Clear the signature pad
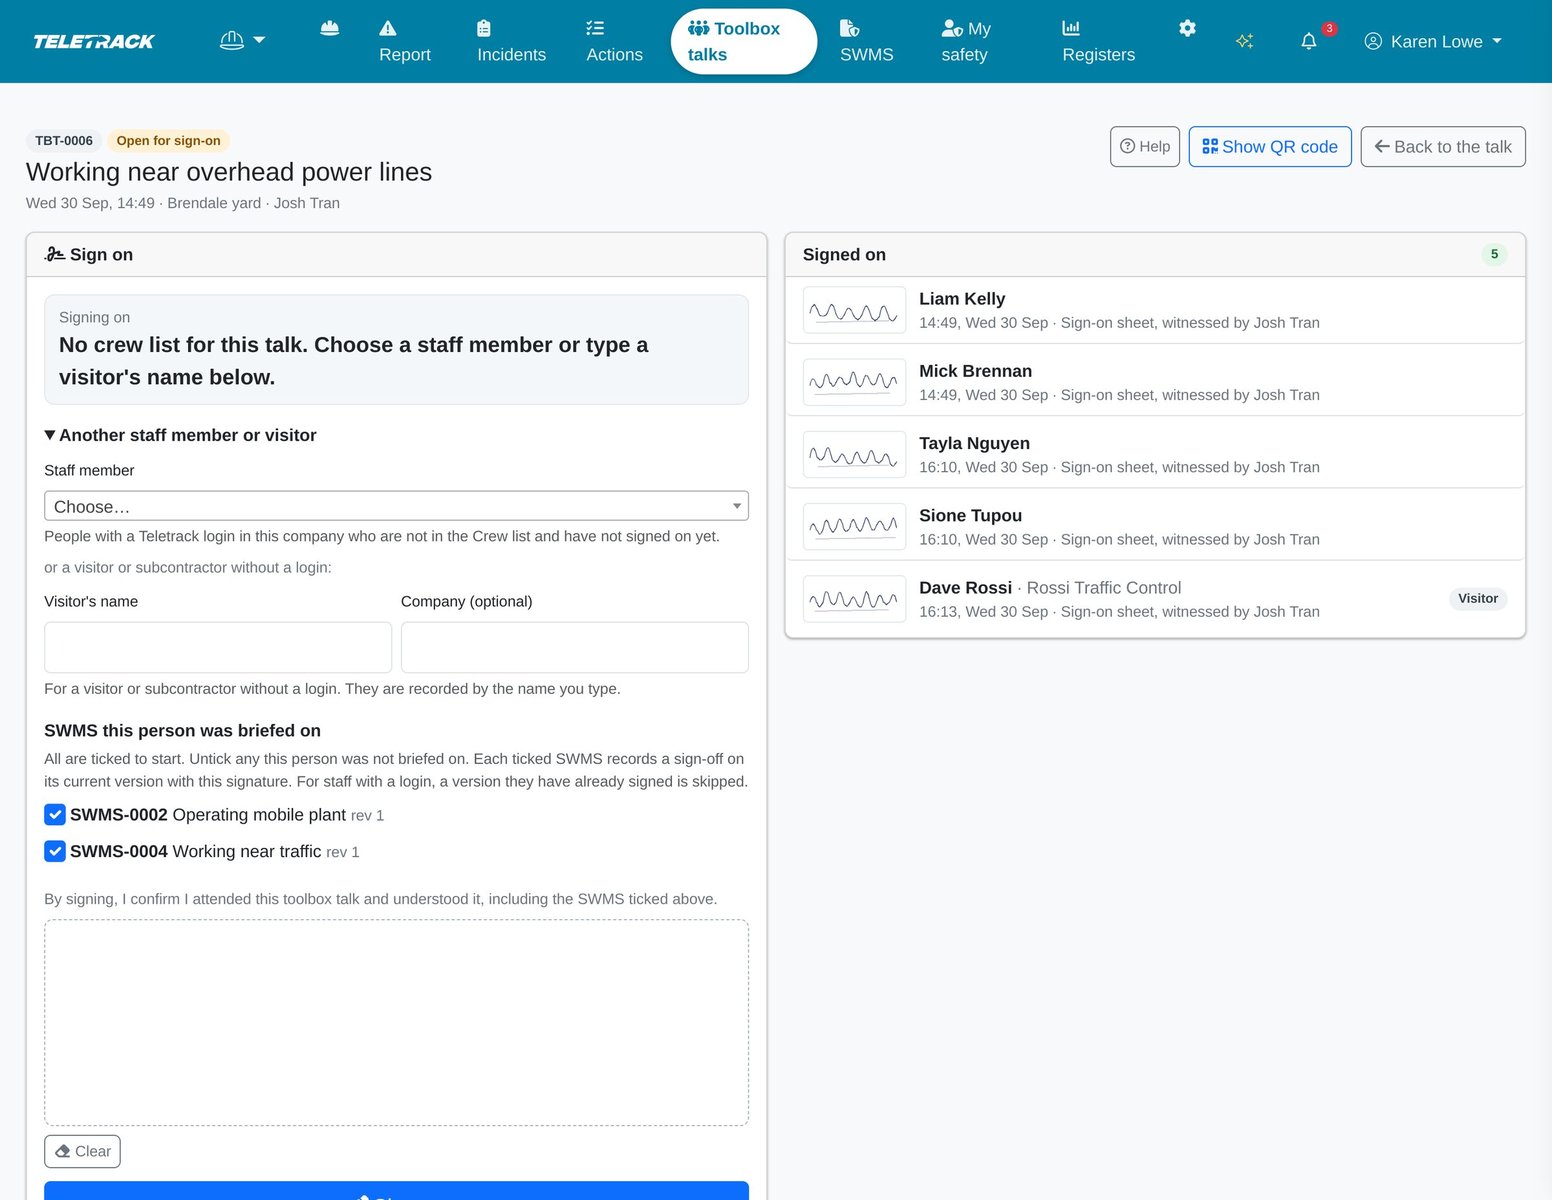 tap(82, 1152)
